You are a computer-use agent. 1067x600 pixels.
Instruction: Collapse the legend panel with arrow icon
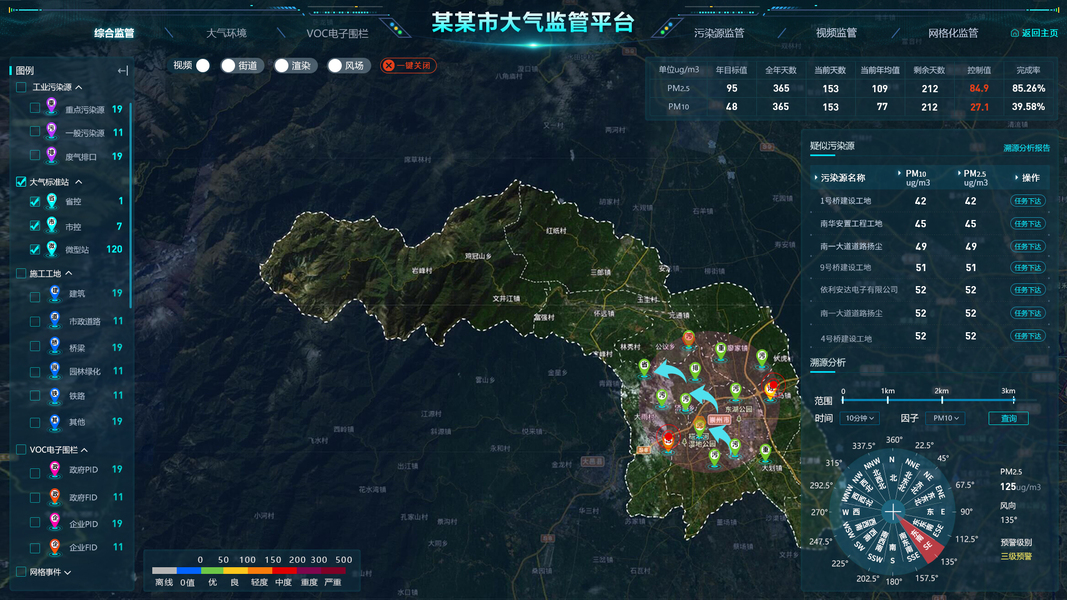click(122, 70)
